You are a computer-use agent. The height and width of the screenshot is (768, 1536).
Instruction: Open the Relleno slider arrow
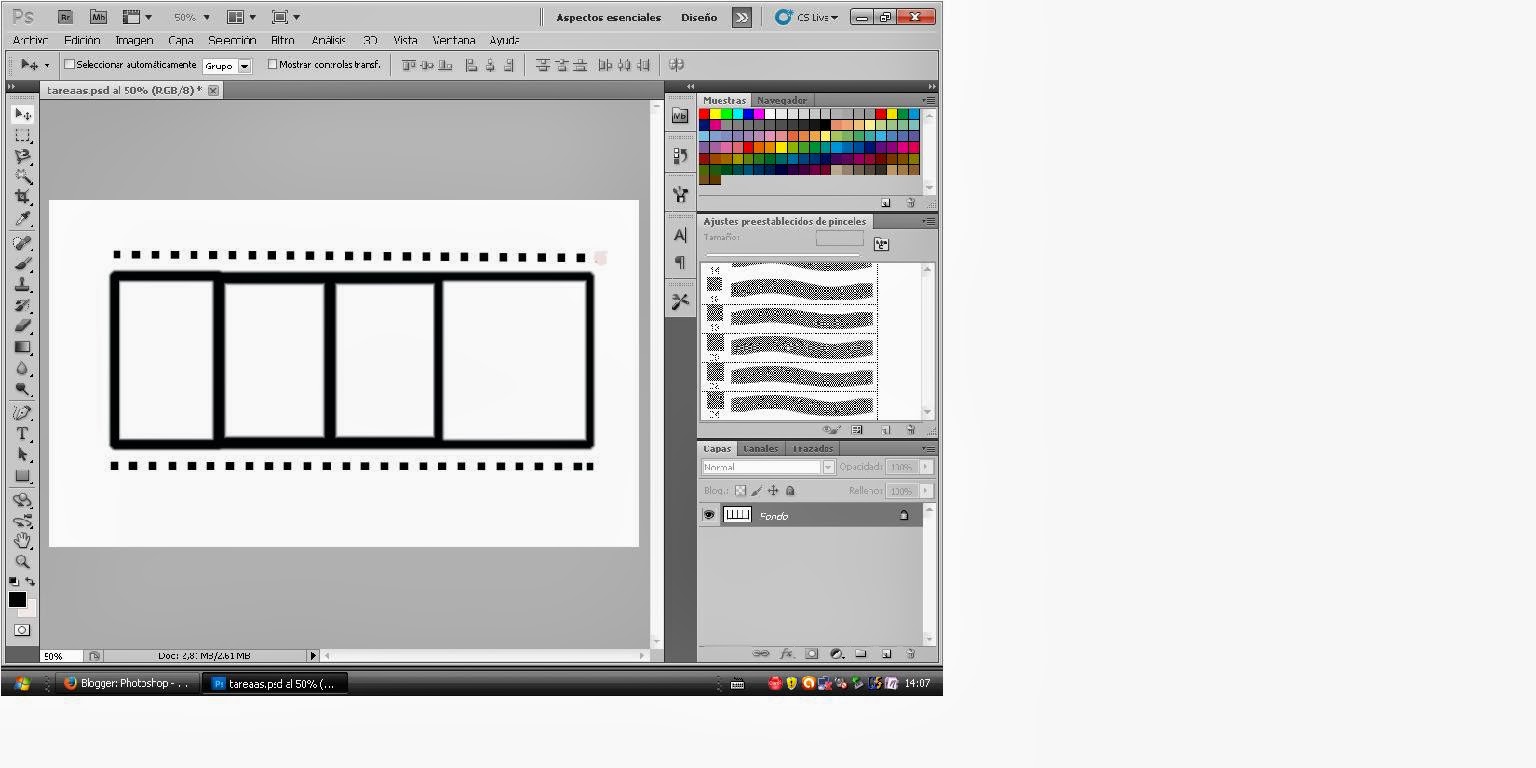926,491
